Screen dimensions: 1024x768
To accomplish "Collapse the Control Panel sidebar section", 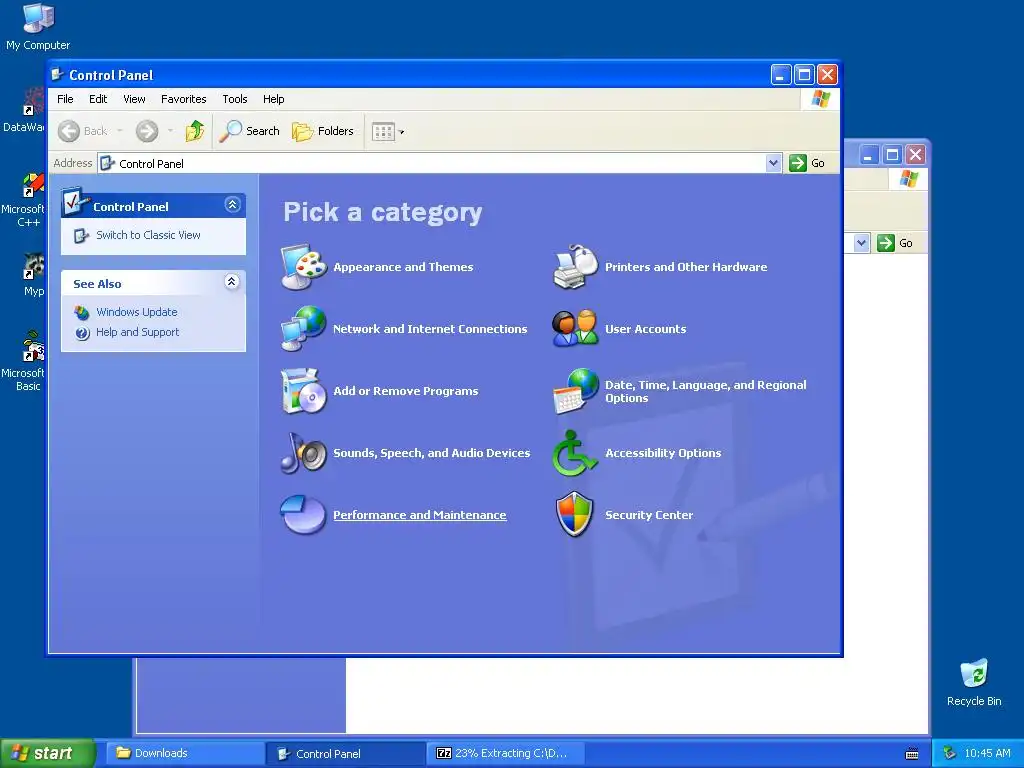I will (x=232, y=205).
